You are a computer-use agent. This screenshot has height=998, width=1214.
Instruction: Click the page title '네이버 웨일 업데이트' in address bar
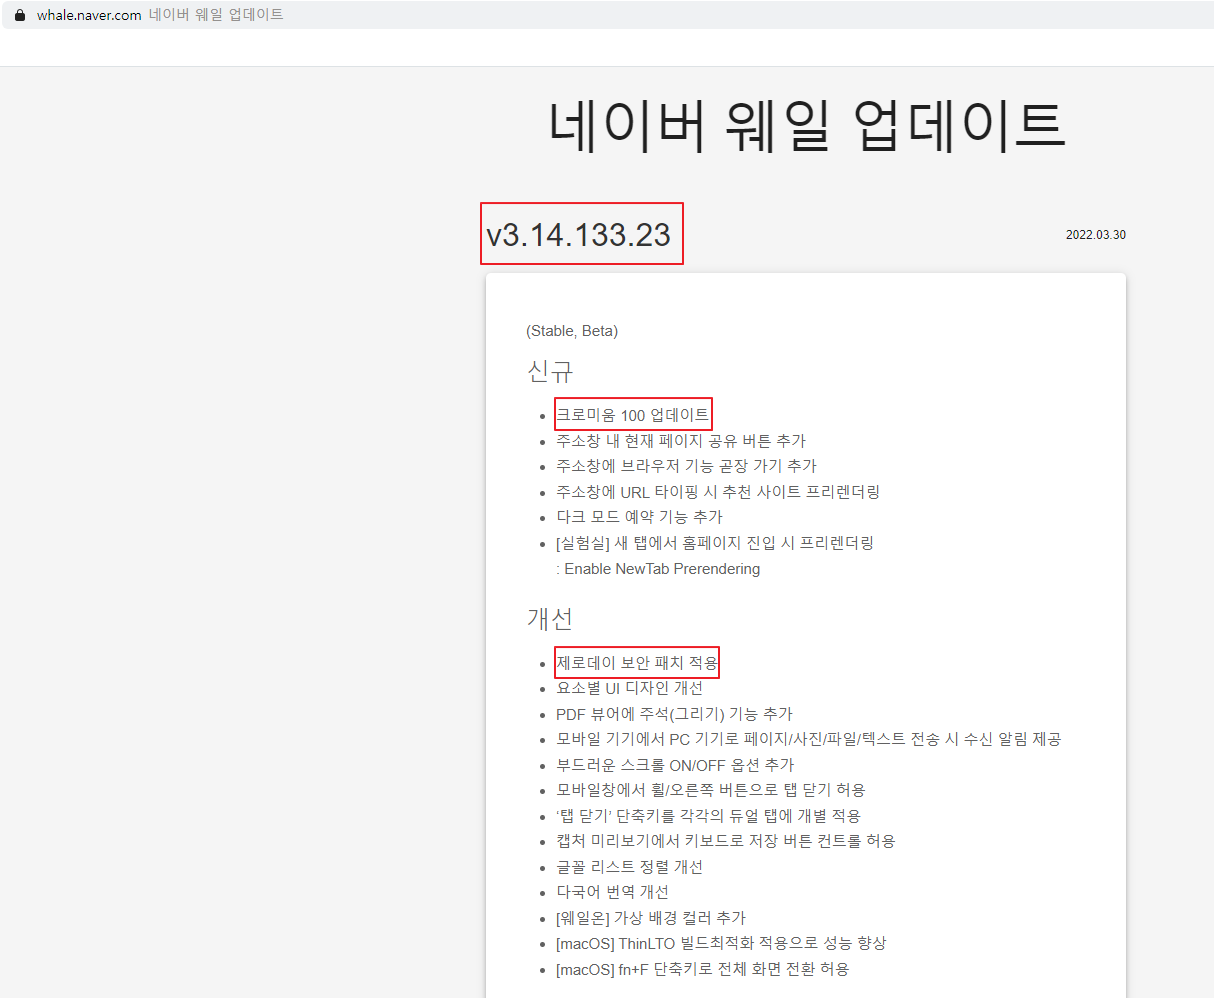point(216,15)
